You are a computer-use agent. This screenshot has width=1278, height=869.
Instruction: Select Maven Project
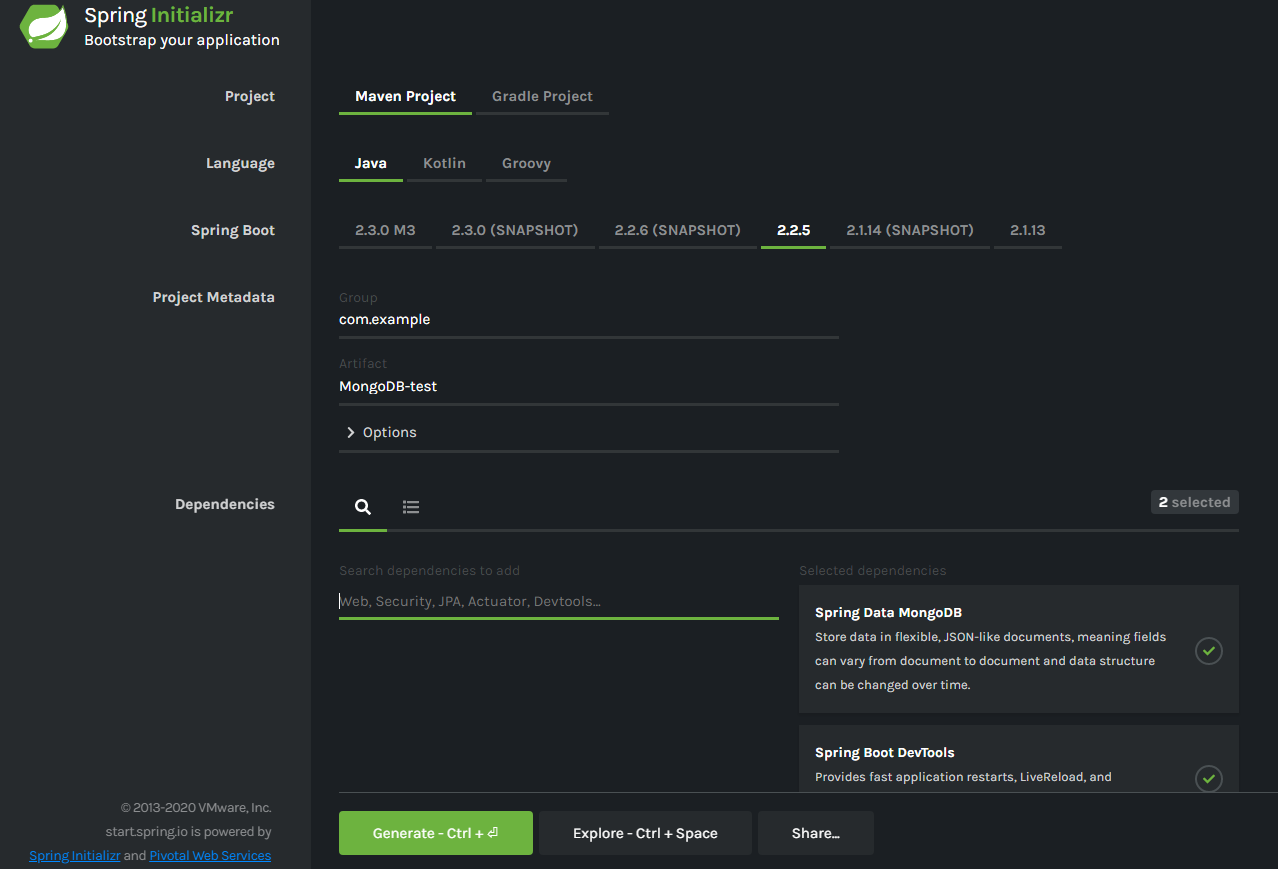[405, 96]
